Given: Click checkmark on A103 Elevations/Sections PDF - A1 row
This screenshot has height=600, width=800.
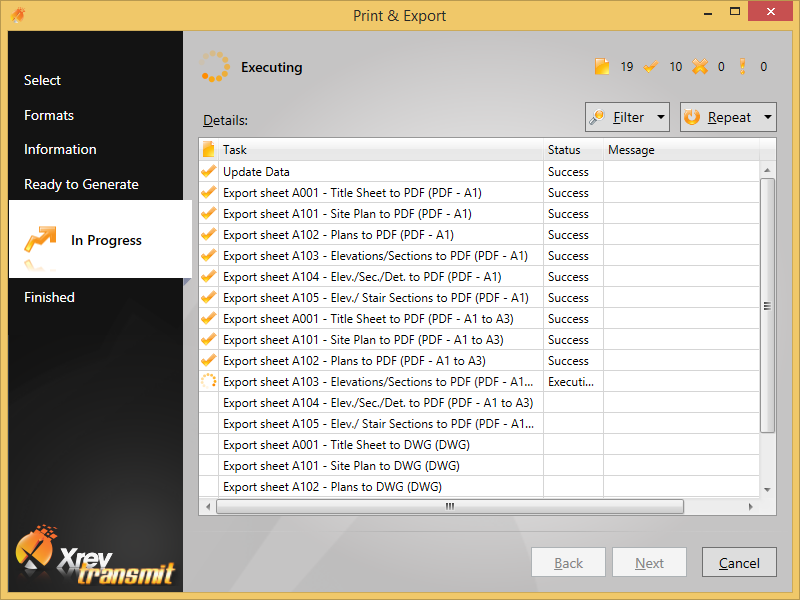Looking at the screenshot, I should click(x=208, y=255).
